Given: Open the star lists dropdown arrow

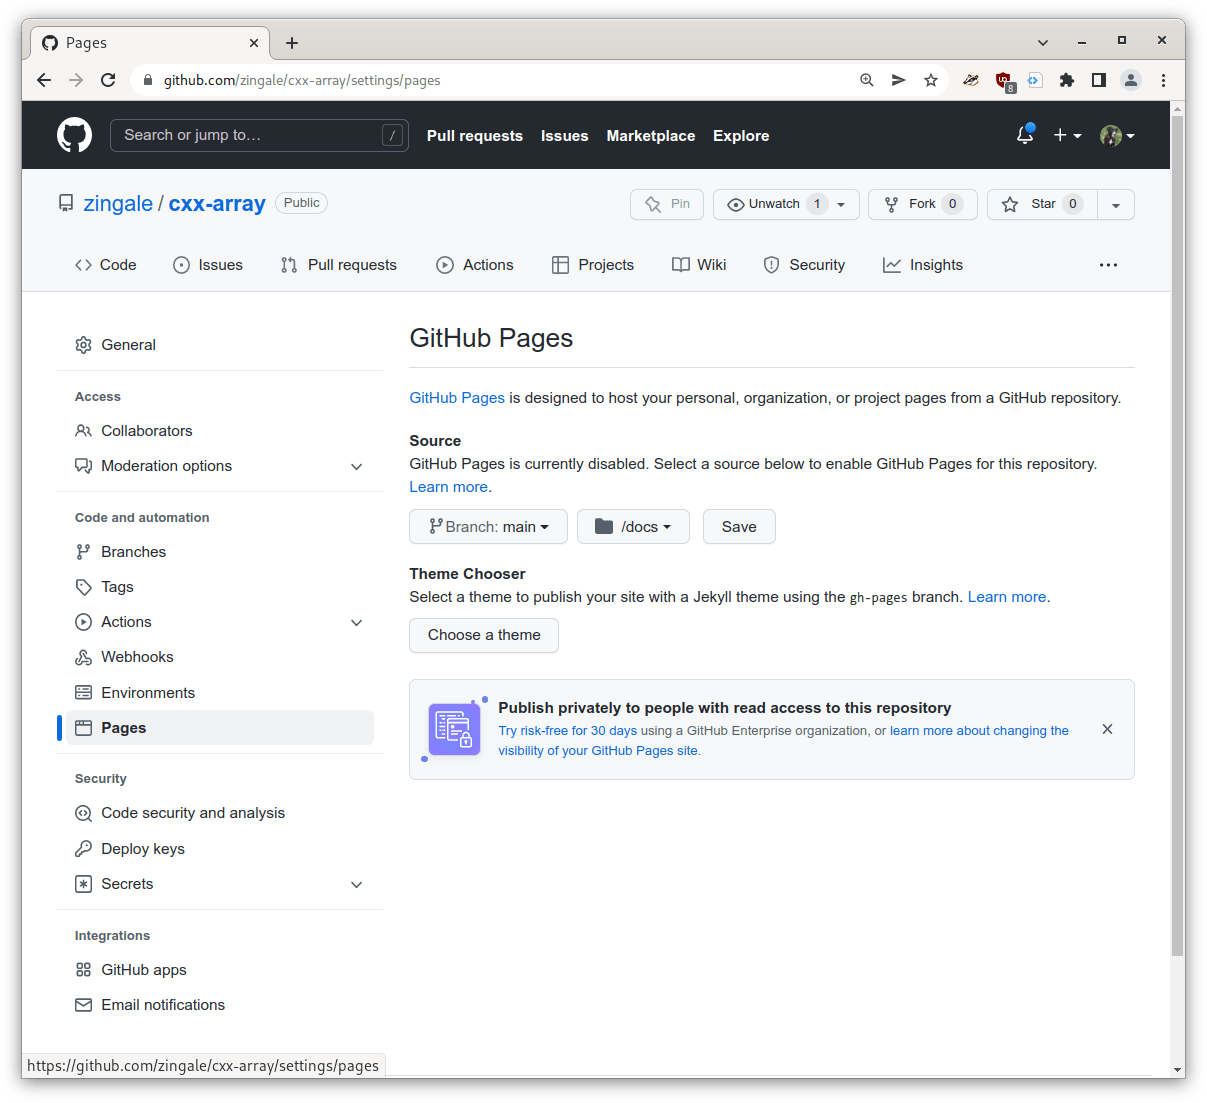Looking at the screenshot, I should point(1116,204).
